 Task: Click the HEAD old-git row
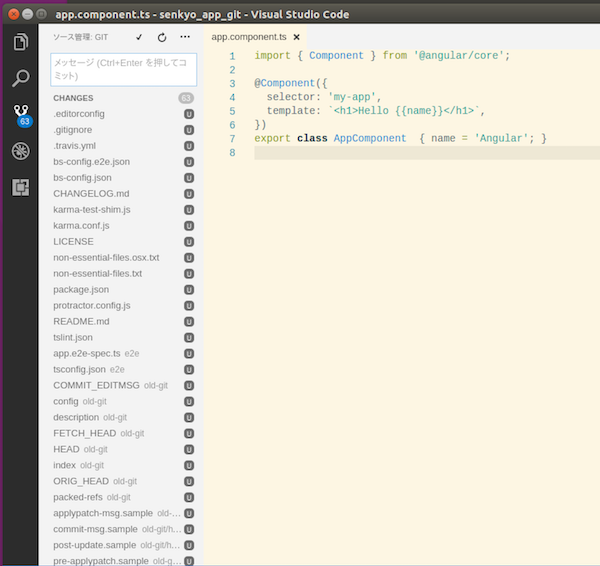(x=122, y=449)
